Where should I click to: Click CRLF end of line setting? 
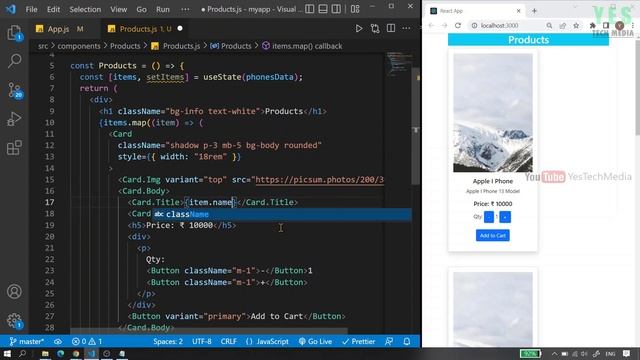229,342
